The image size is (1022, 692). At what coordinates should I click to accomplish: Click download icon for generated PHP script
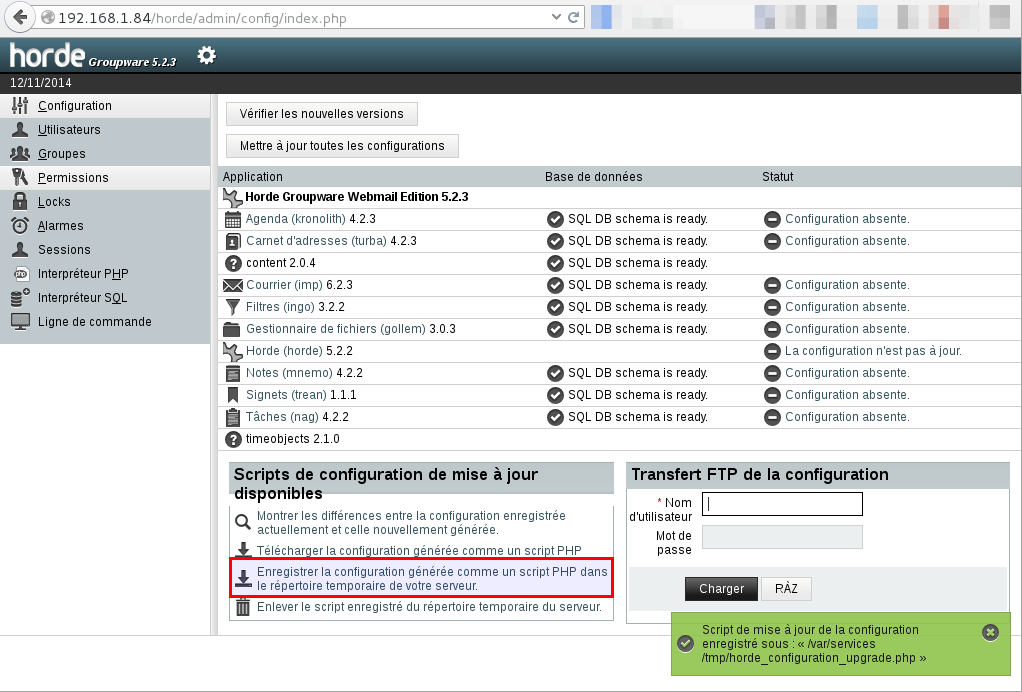[x=243, y=550]
